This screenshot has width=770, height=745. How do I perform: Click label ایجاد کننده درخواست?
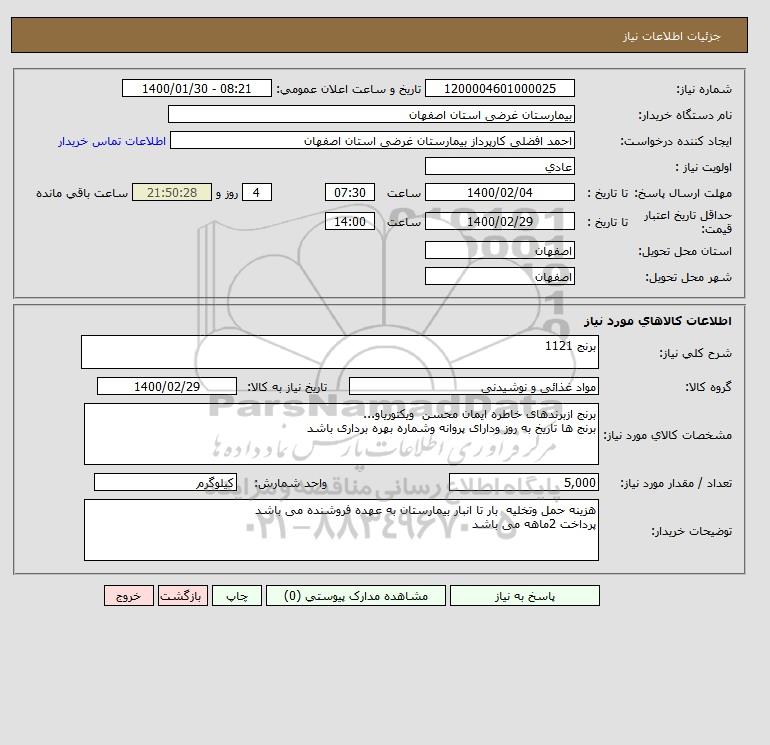(x=676, y=141)
